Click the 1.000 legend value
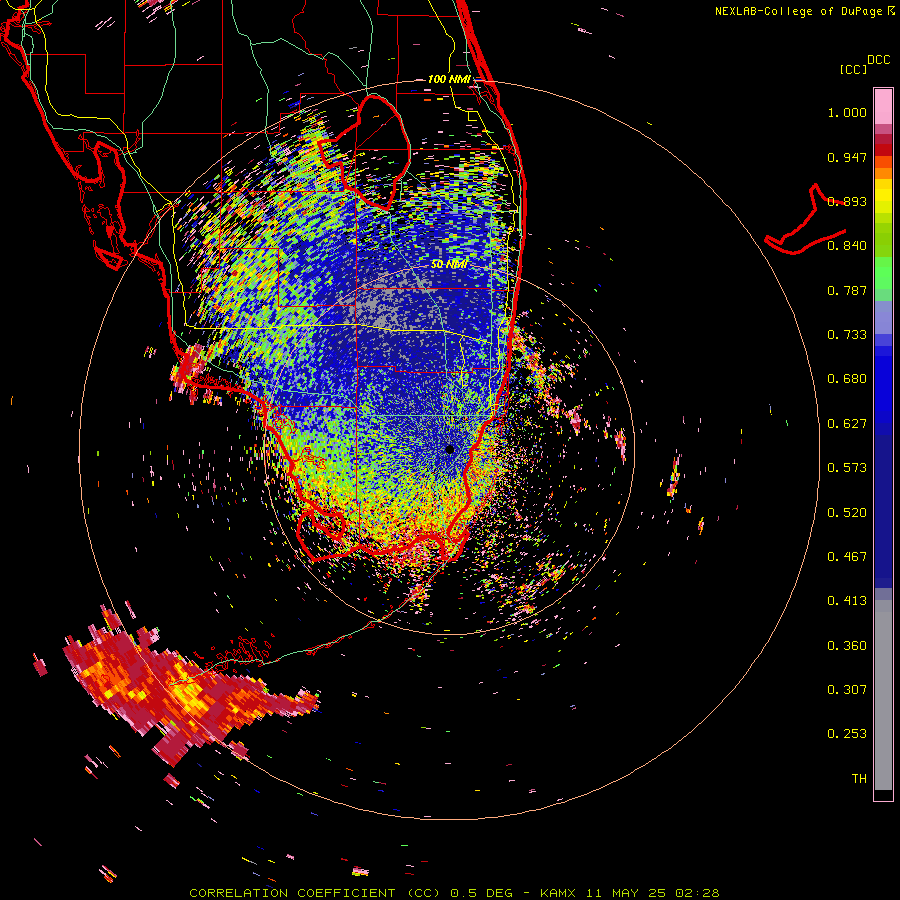The height and width of the screenshot is (900, 900). pyautogui.click(x=847, y=112)
